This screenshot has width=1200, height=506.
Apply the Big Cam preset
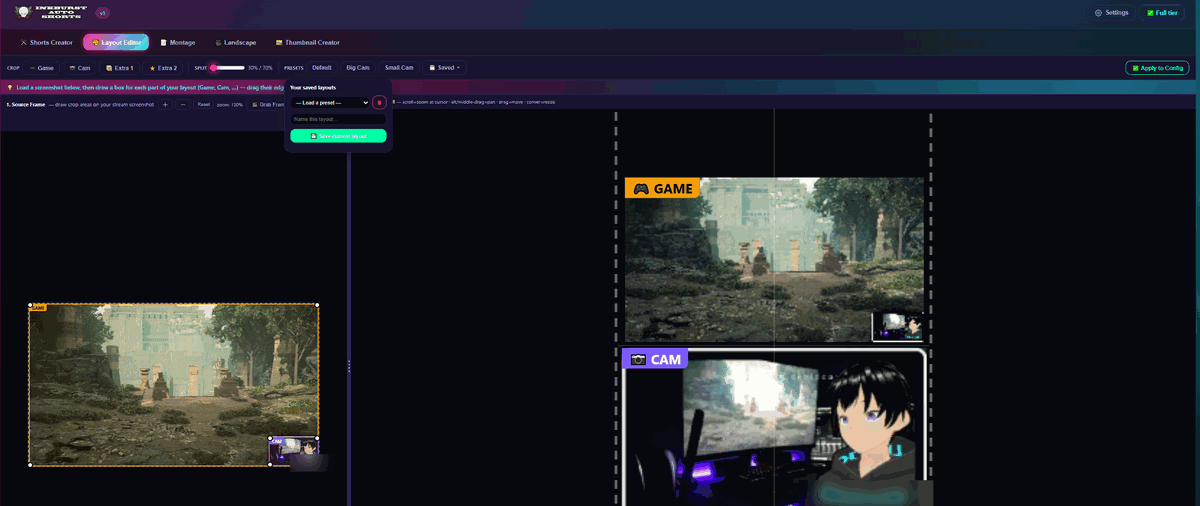358,68
